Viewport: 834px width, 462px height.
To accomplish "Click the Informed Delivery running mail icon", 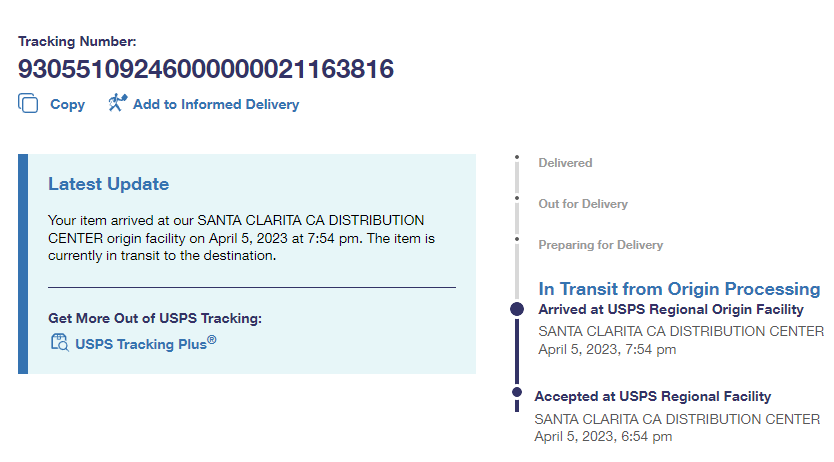I will pyautogui.click(x=118, y=103).
